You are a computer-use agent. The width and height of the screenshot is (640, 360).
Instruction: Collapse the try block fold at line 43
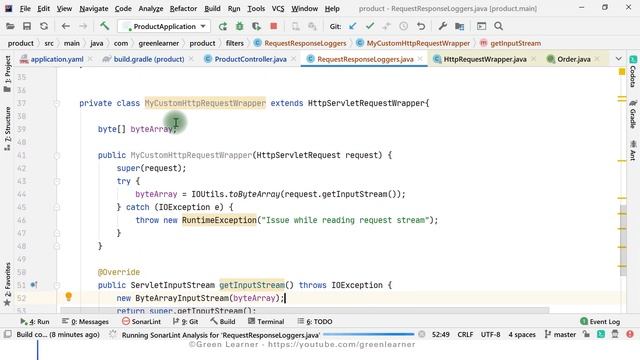(x=57, y=181)
